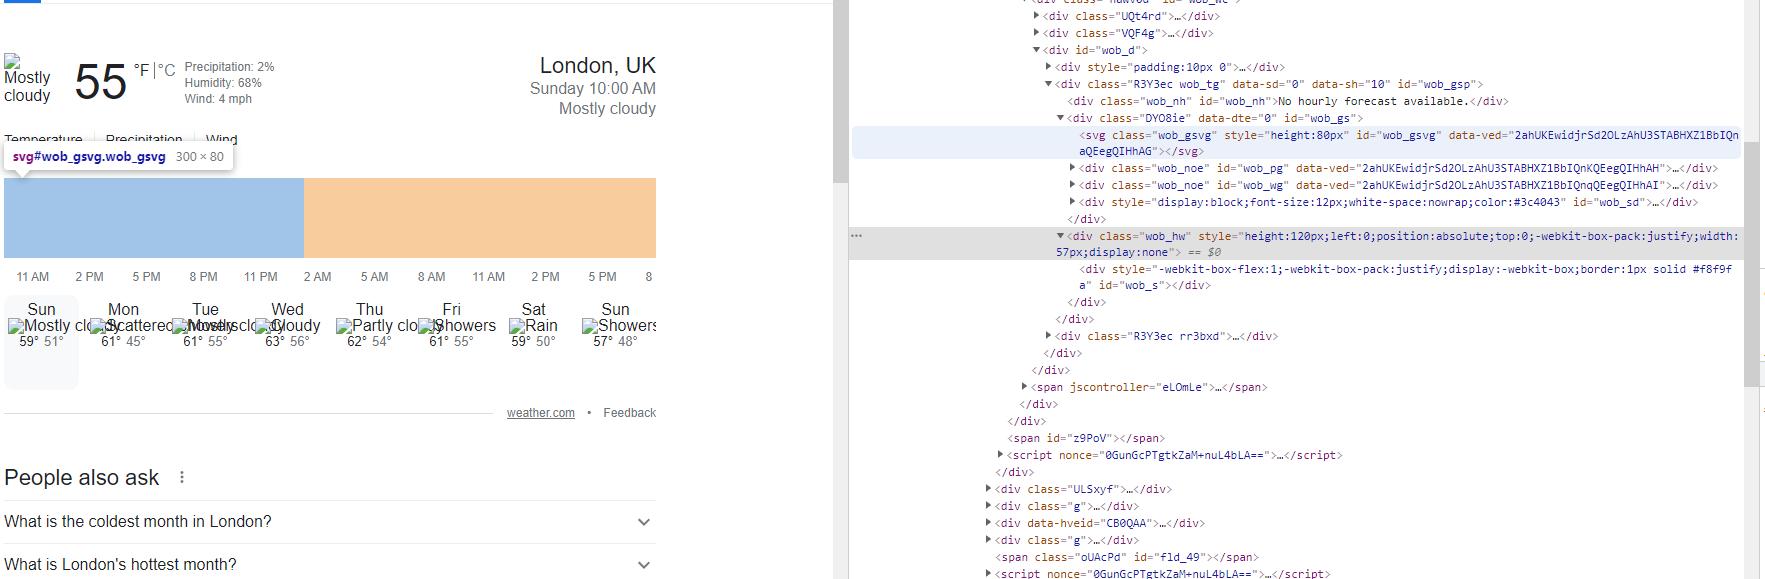Viewport: 1765px width, 579px height.
Task: Open the weather.com source link
Action: [x=540, y=413]
